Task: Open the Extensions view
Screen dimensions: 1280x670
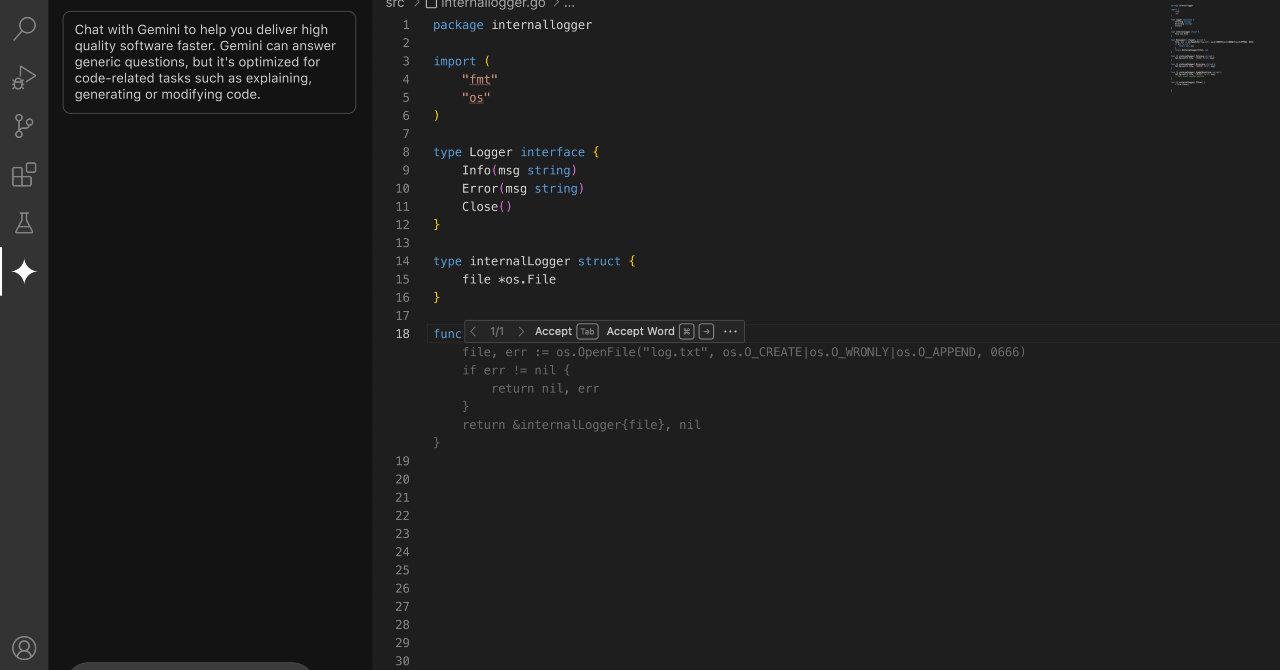Action: 24,175
